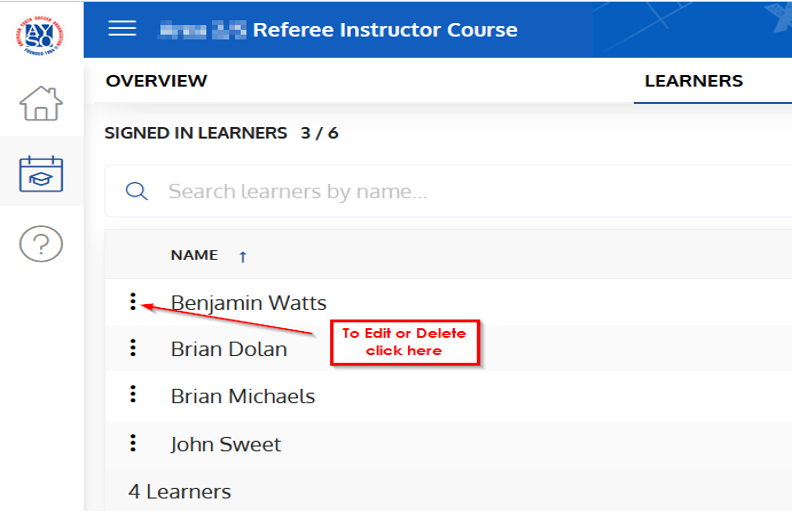Switch to the OVERVIEW tab
This screenshot has width=792, height=512.
(156, 81)
